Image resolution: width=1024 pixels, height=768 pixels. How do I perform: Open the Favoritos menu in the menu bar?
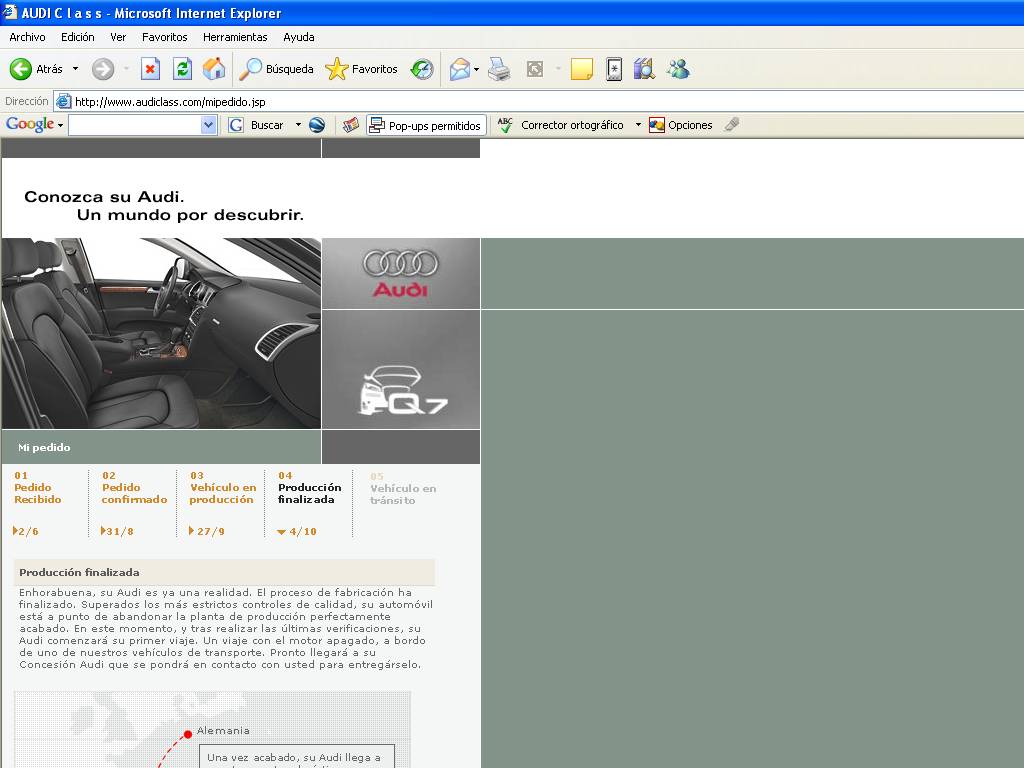pyautogui.click(x=165, y=37)
